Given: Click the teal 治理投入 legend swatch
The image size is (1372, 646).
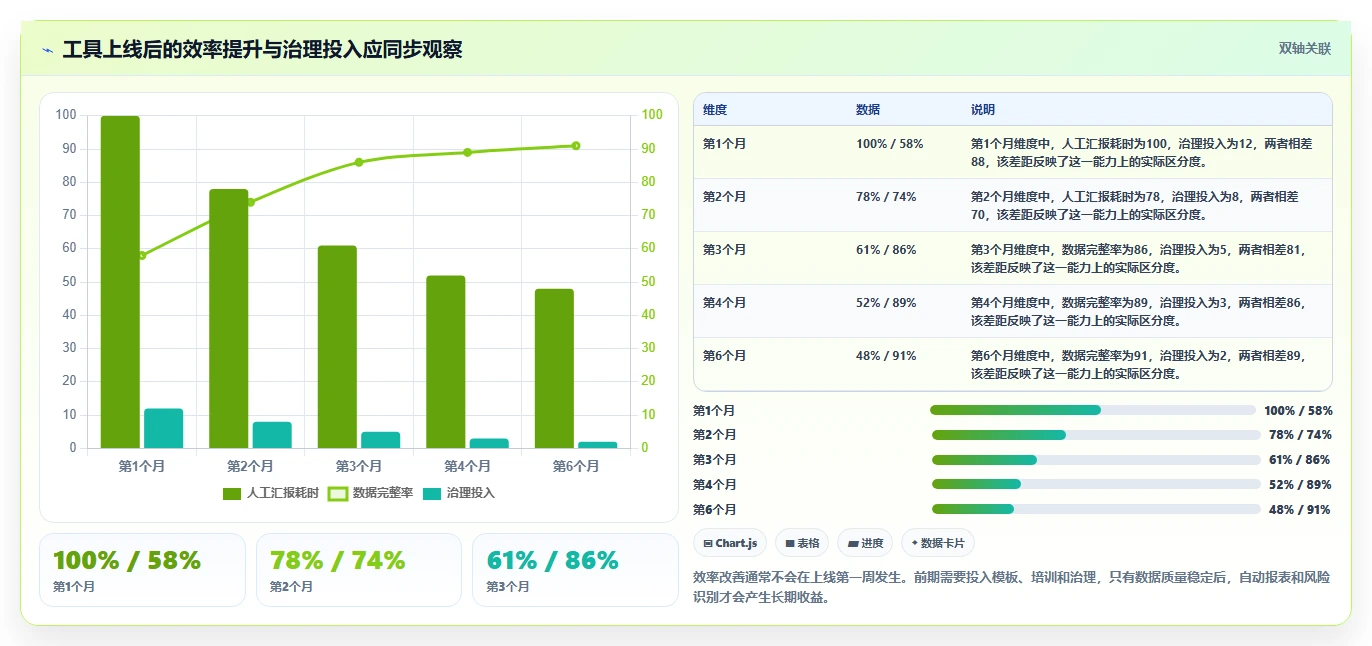Looking at the screenshot, I should 433,494.
